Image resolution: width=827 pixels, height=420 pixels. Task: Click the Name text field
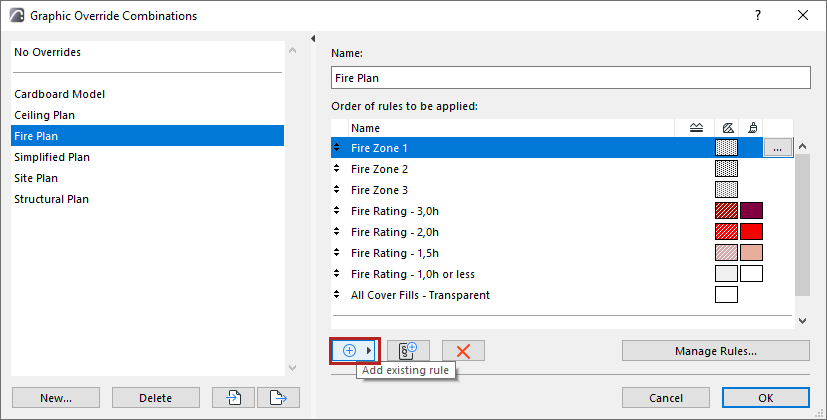coord(570,78)
